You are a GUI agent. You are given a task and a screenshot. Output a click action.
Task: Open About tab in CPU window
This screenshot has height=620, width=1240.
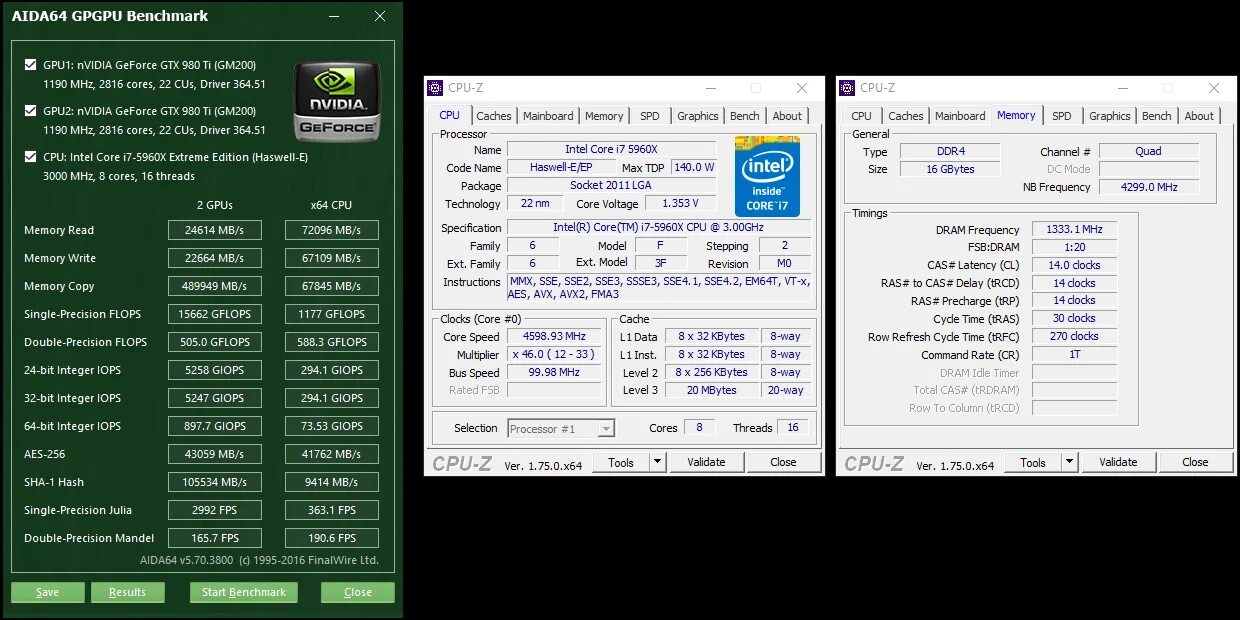click(x=787, y=116)
